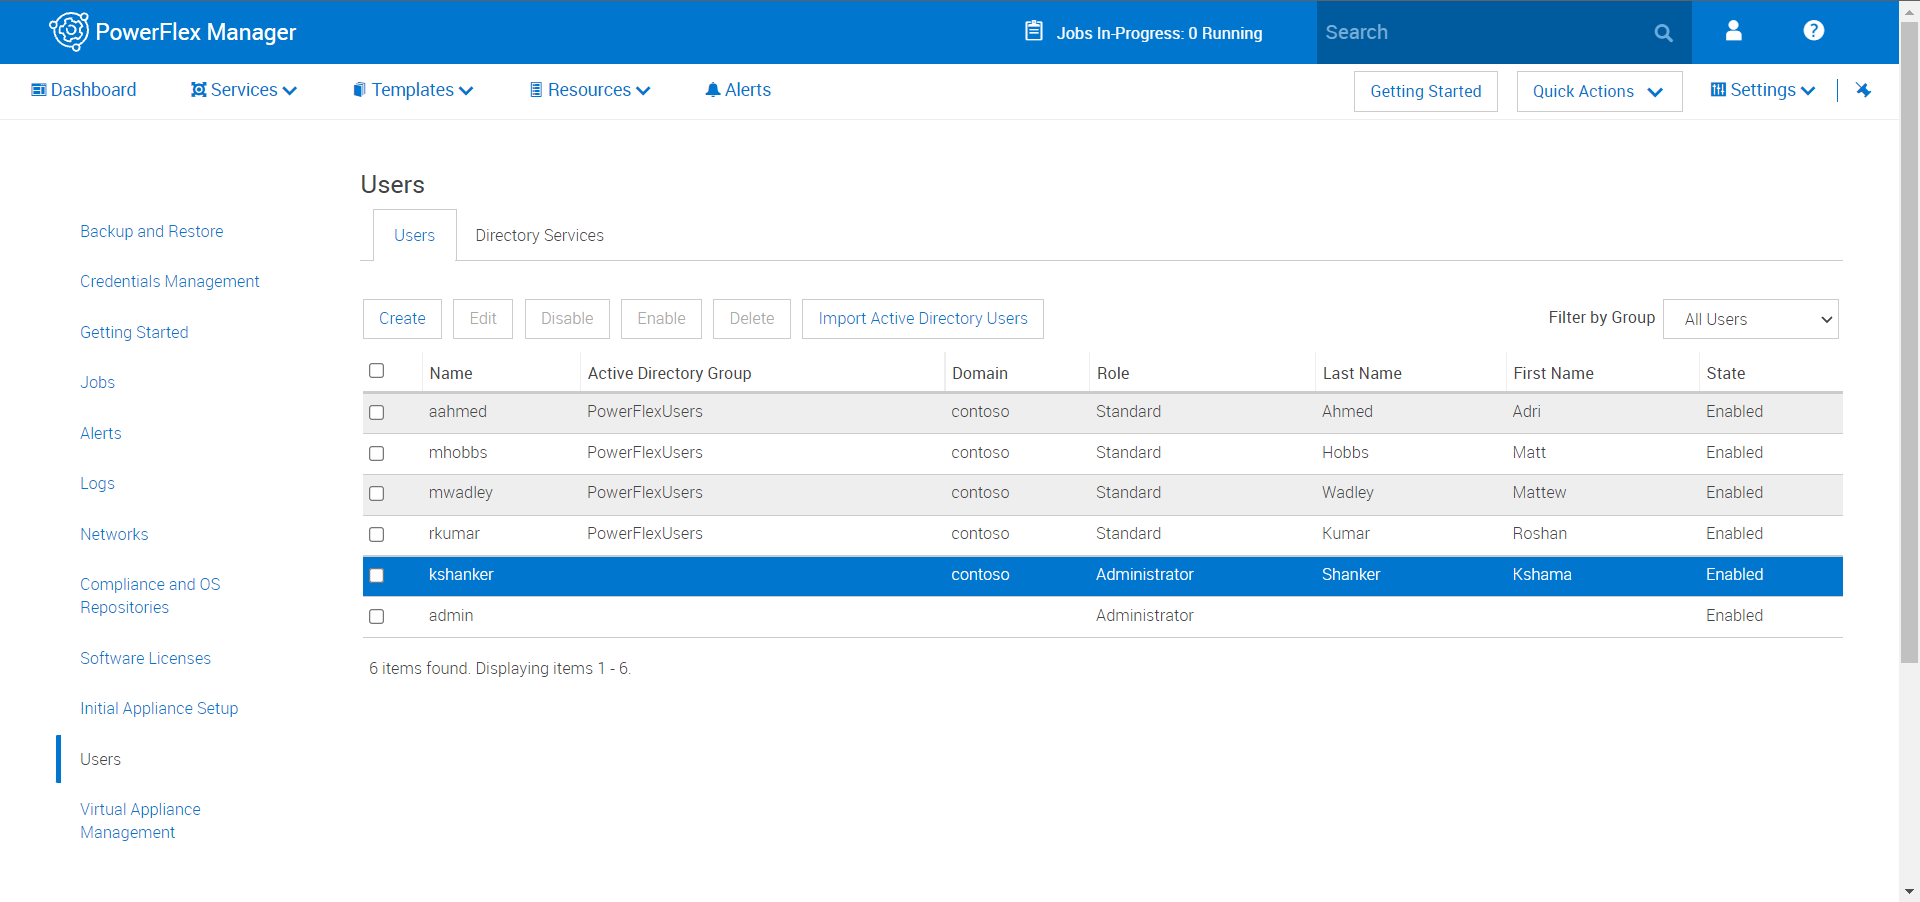Navigate to Credentials Management in the sidebar
Viewport: 1920px width, 902px height.
coord(169,281)
